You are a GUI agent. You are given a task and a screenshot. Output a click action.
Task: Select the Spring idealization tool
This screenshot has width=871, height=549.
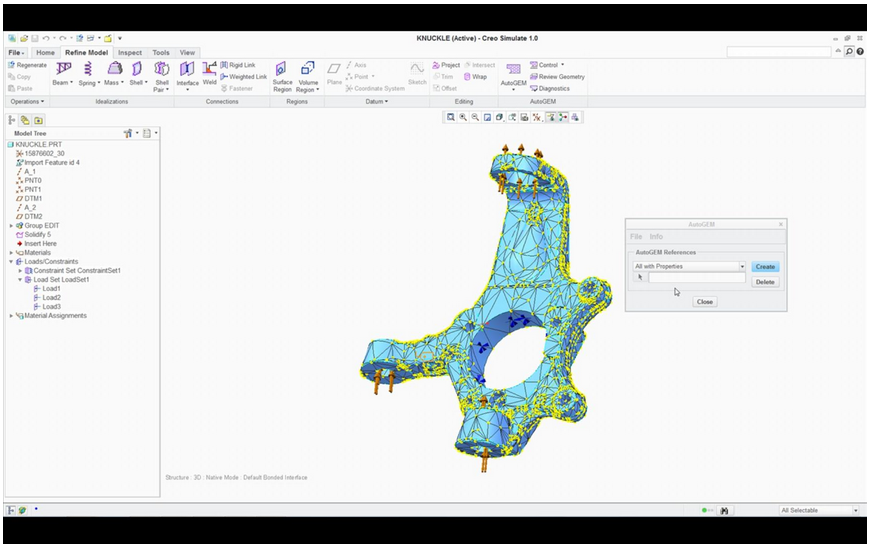tap(88, 69)
